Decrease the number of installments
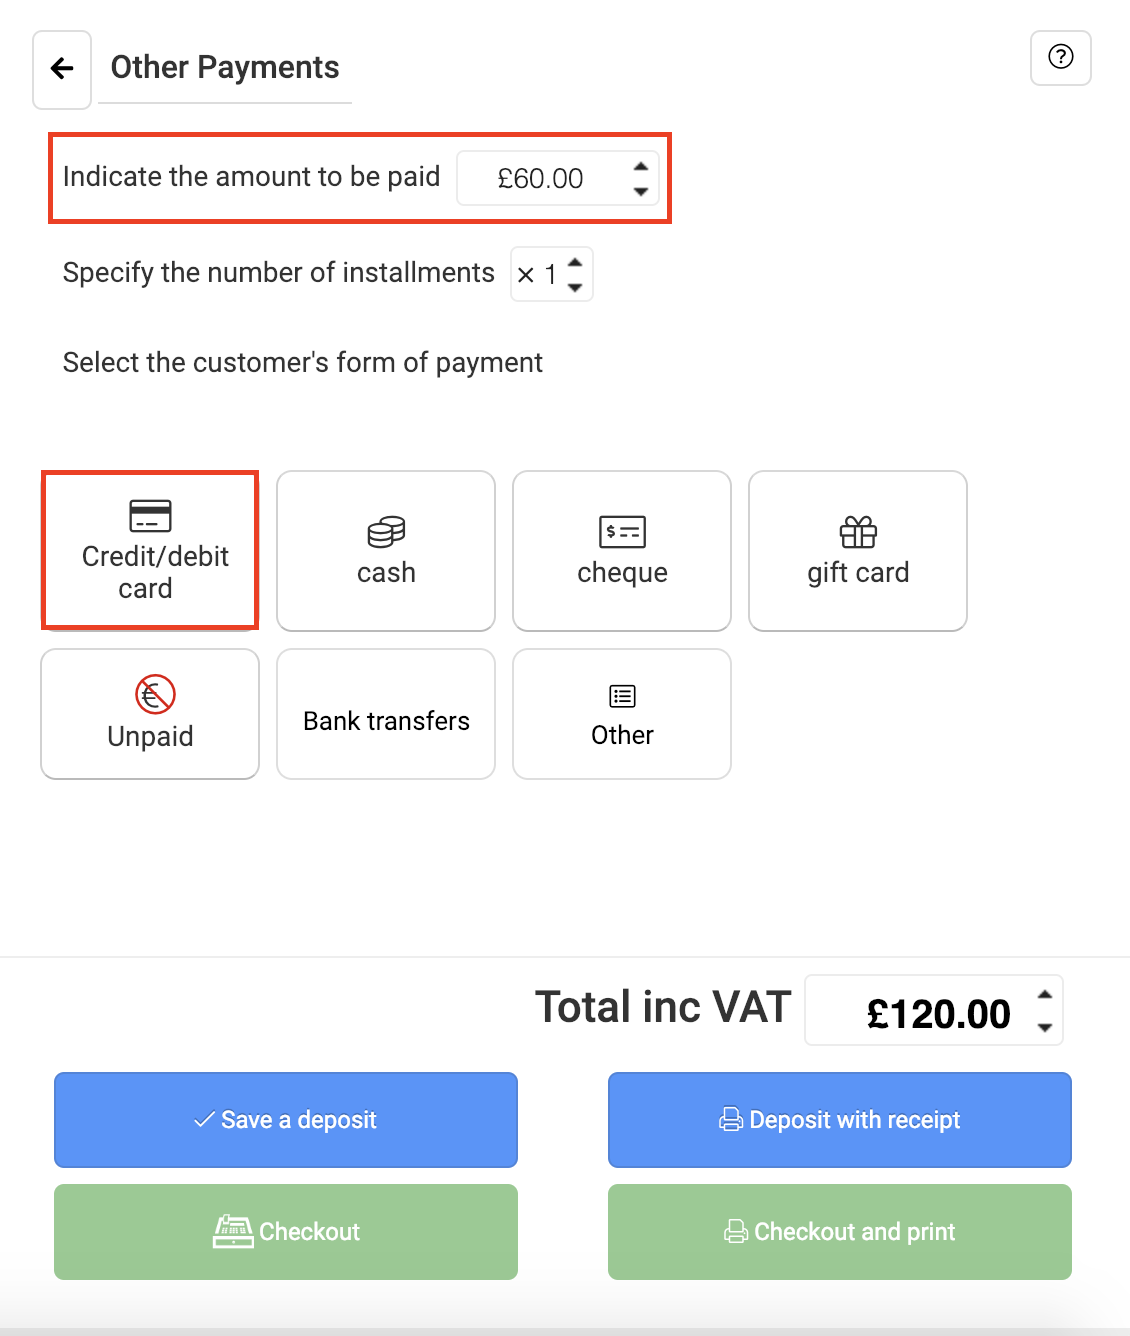This screenshot has height=1336, width=1130. 575,287
